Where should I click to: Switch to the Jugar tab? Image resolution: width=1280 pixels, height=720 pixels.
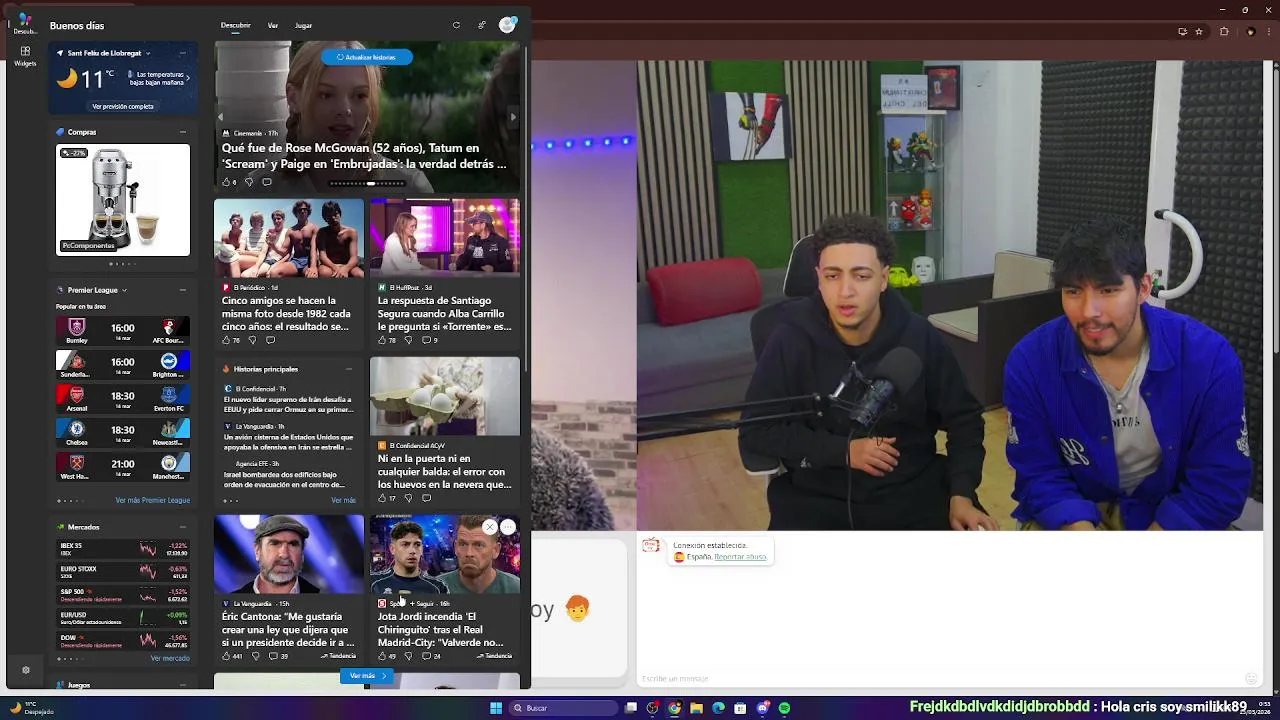click(x=303, y=25)
